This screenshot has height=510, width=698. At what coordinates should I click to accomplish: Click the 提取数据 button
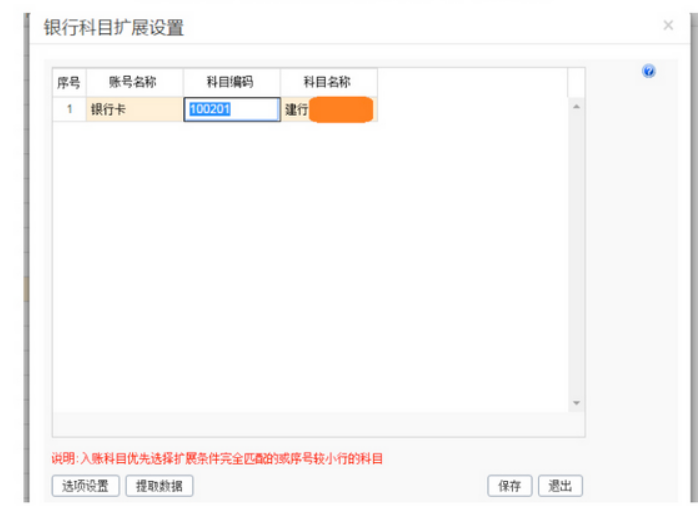point(159,486)
